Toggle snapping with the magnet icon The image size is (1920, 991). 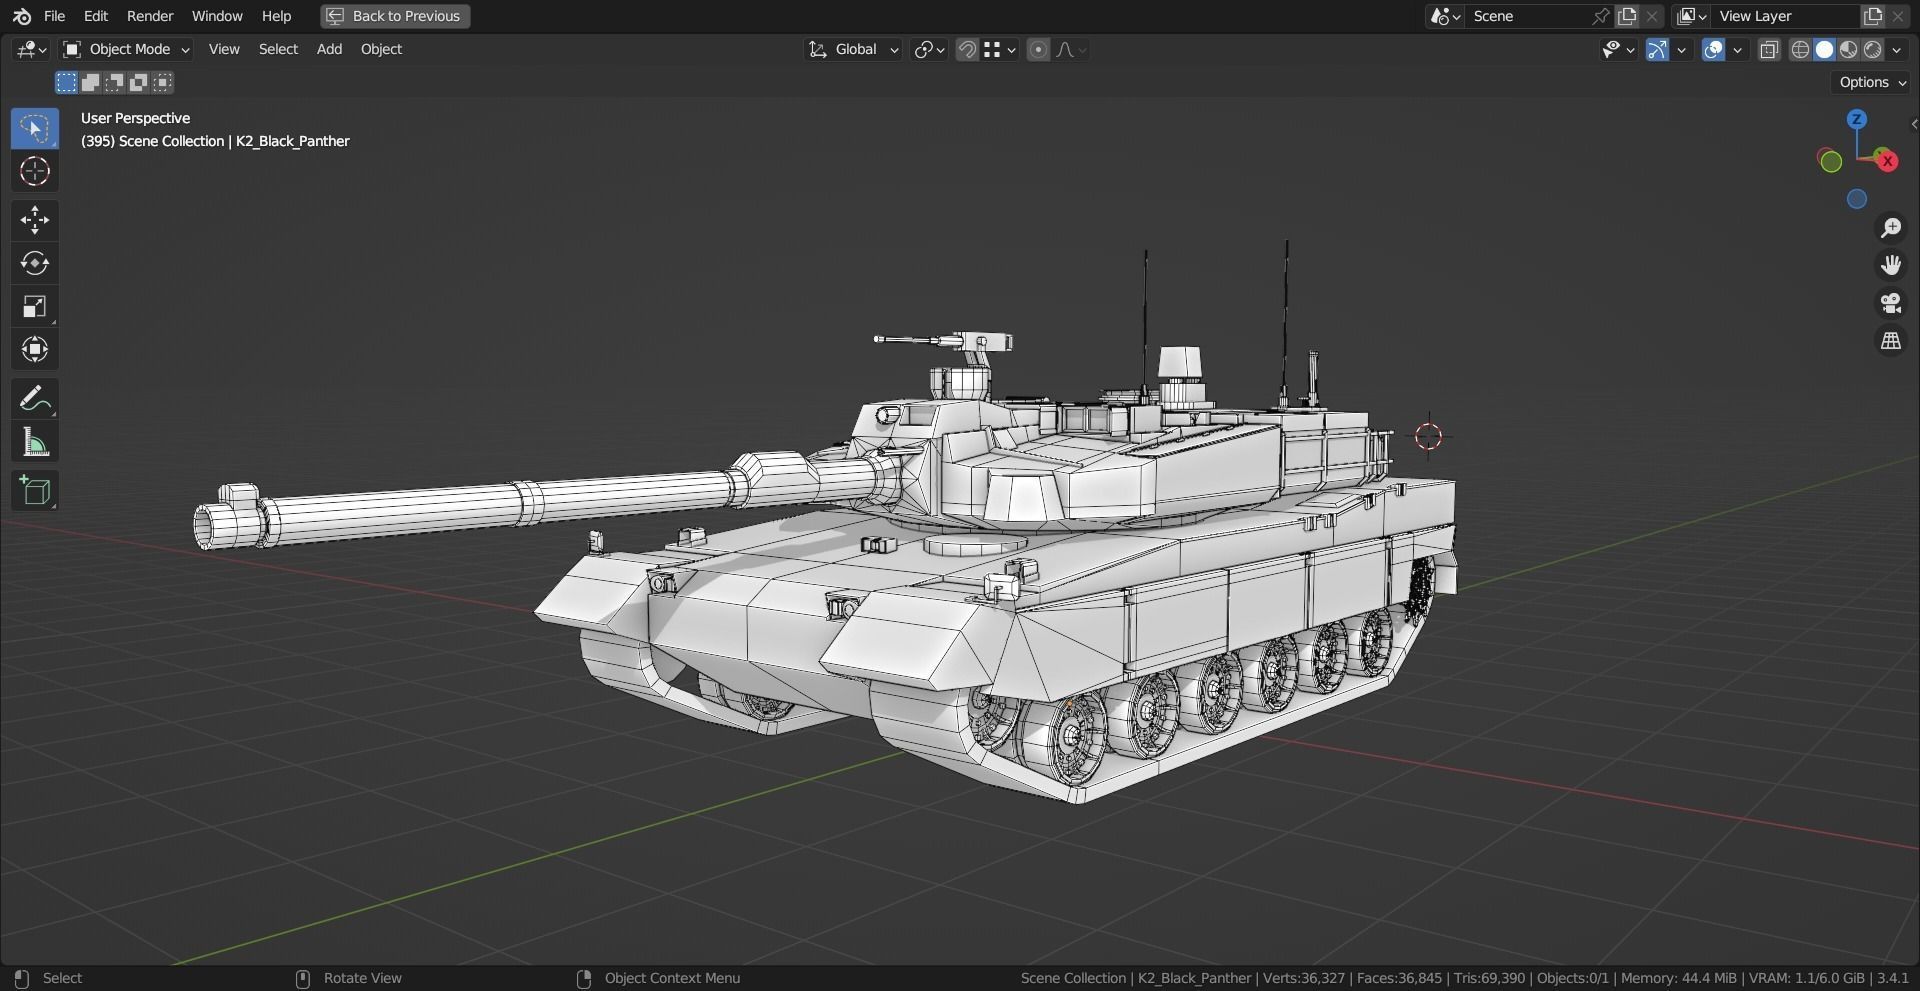pos(967,49)
